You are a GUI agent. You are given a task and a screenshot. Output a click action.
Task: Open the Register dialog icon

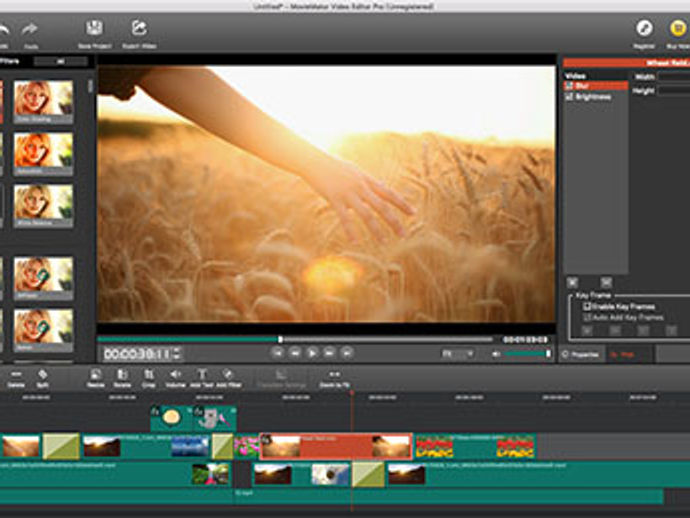[x=644, y=29]
